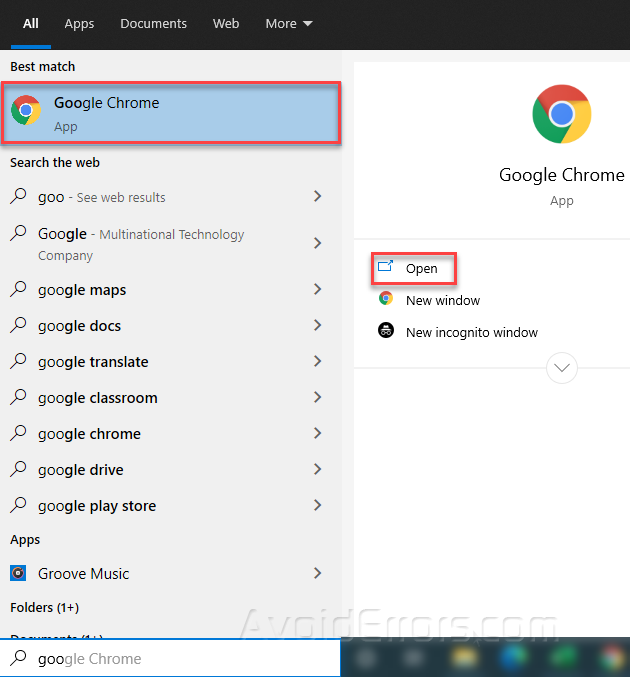Screen dimensions: 630x677
Task: Expand the 'goo' web result arrow
Action: [x=317, y=196]
